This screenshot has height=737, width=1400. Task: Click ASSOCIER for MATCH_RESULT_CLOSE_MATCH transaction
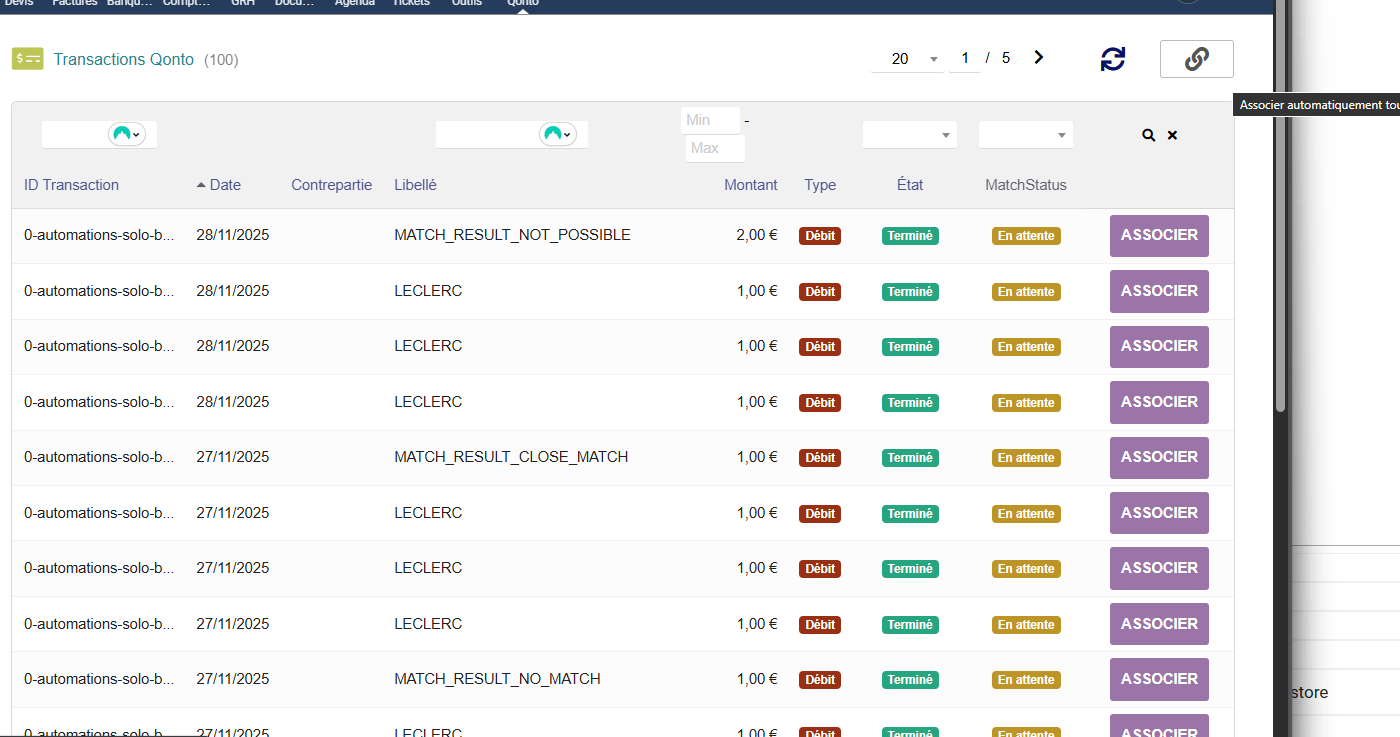tap(1158, 458)
